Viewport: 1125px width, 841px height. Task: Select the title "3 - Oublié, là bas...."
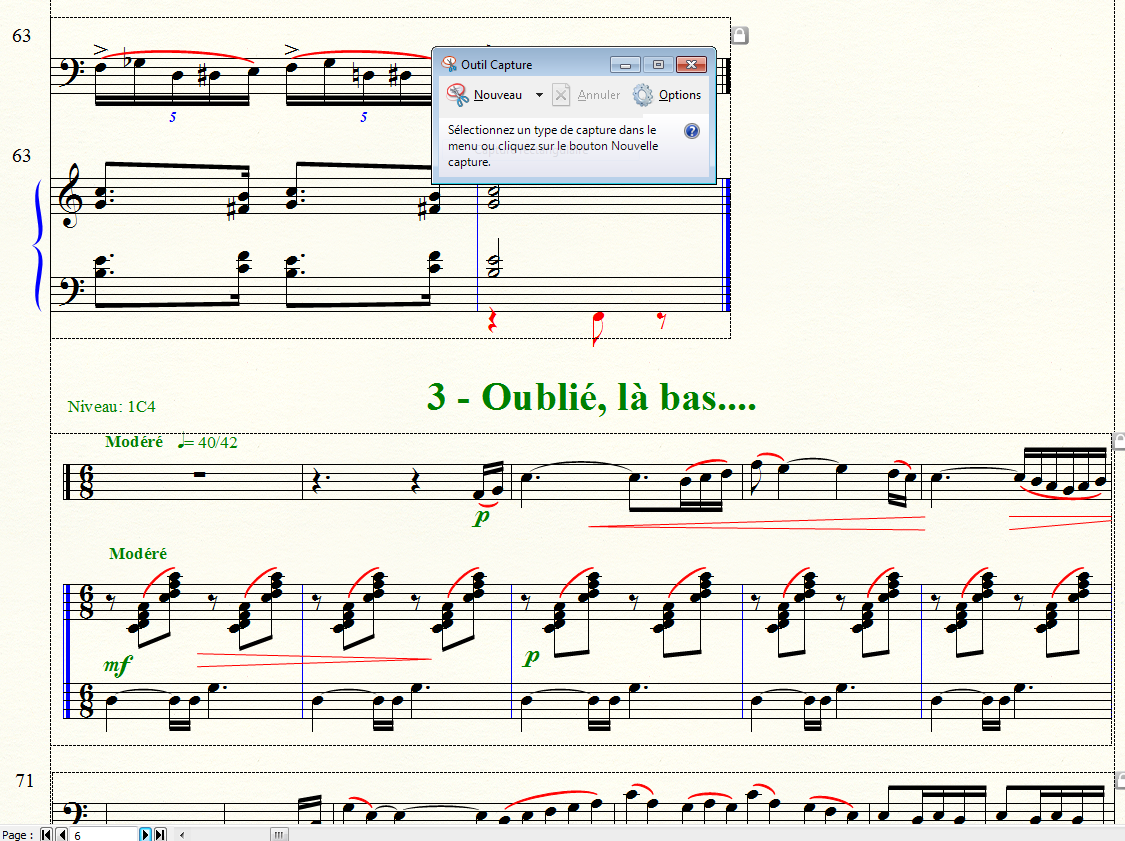(590, 397)
